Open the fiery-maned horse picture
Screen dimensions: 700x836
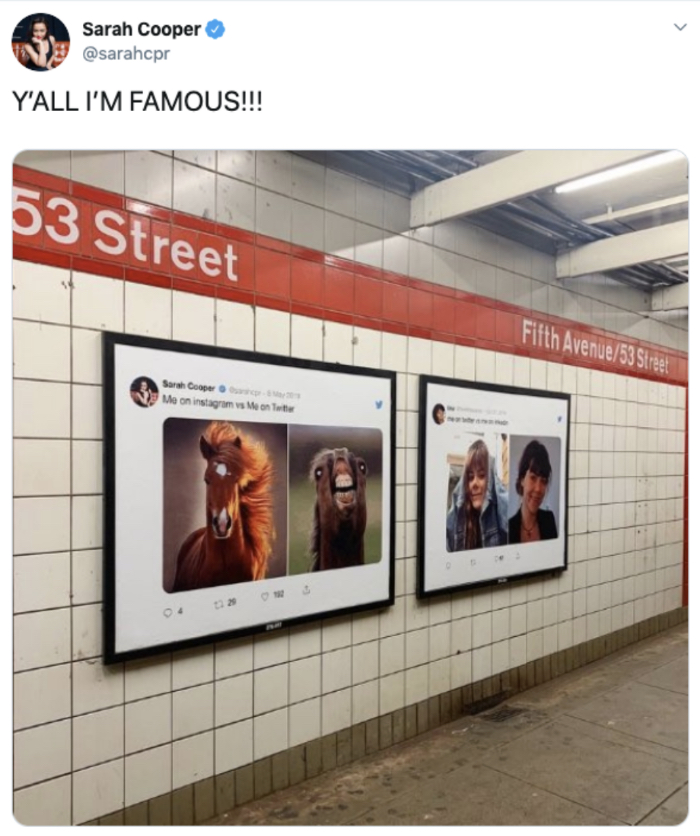pyautogui.click(x=224, y=505)
